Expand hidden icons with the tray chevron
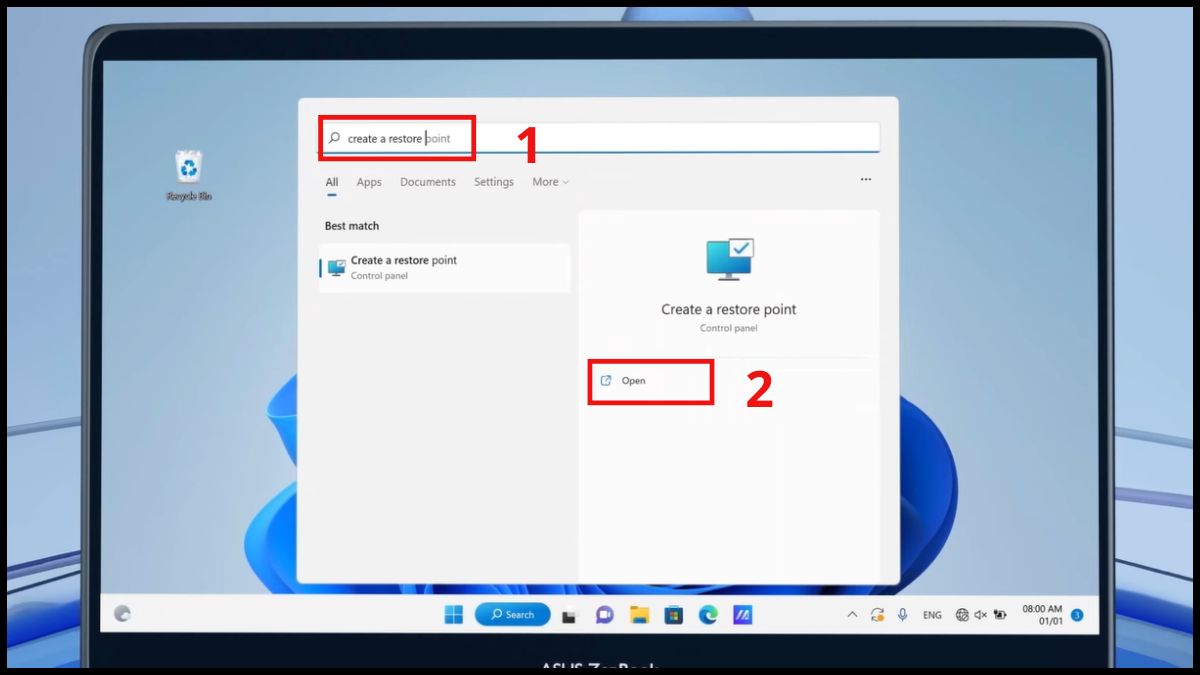Viewport: 1200px width, 675px height. point(851,614)
